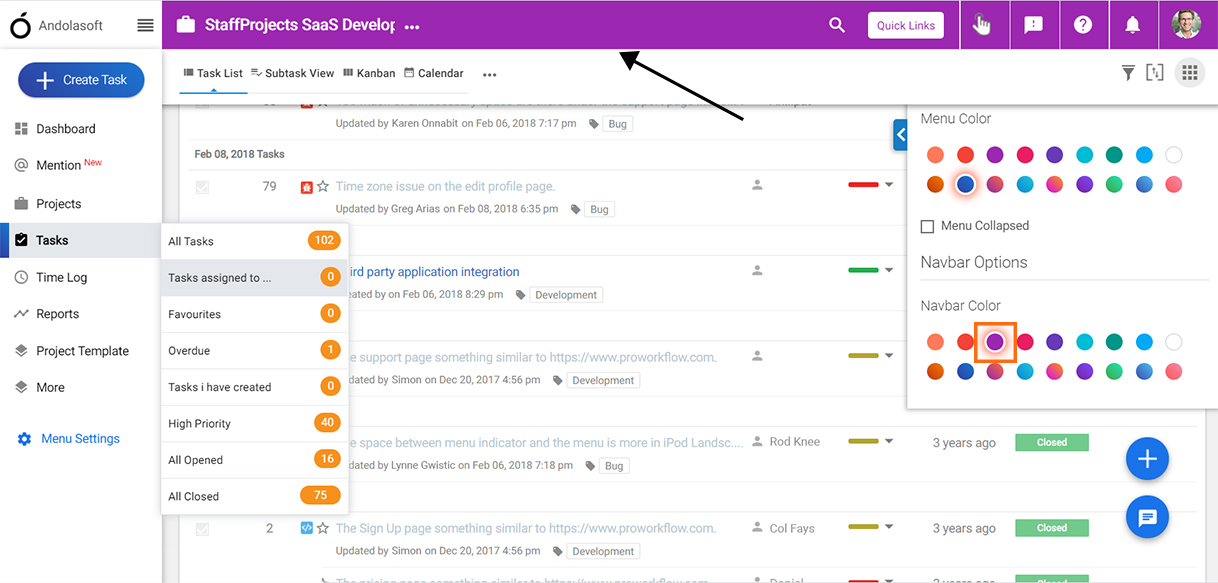Open the task filter funnel icon
1218x583 pixels.
[1128, 72]
